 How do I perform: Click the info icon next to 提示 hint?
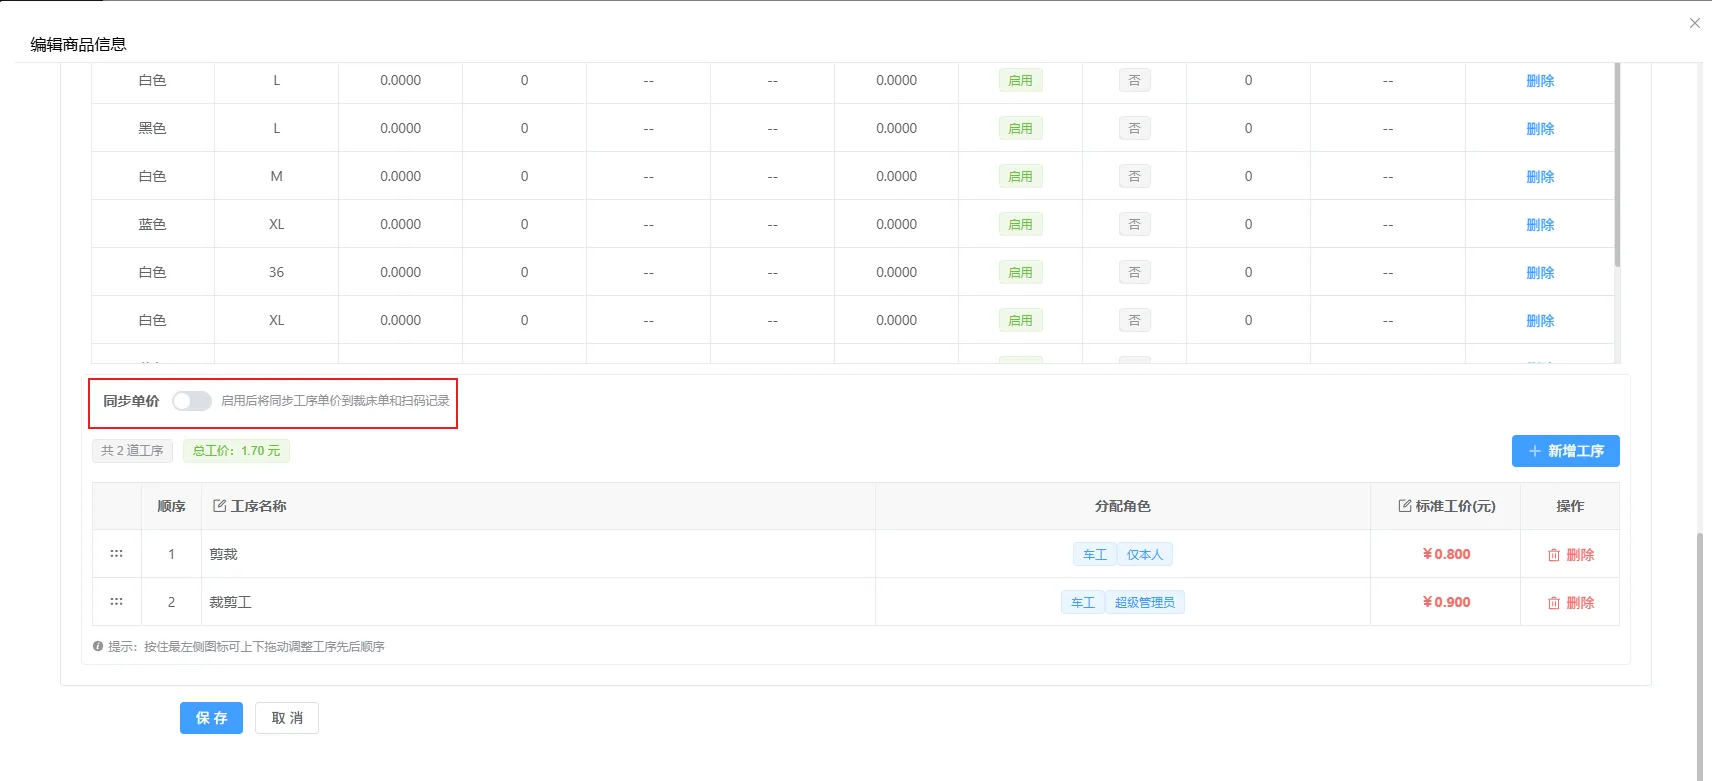98,647
